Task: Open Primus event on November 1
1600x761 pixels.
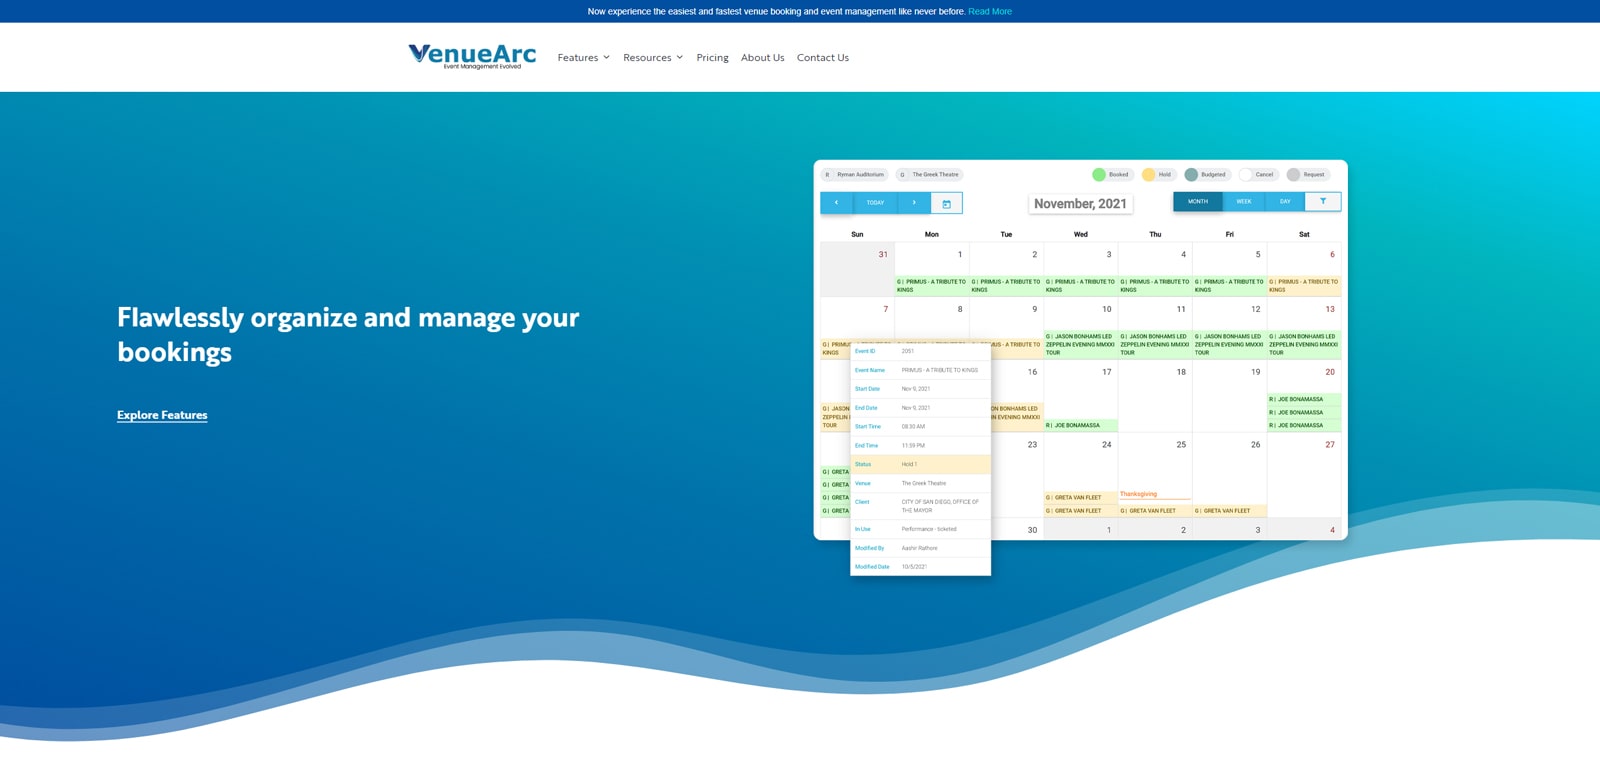Action: (931, 286)
